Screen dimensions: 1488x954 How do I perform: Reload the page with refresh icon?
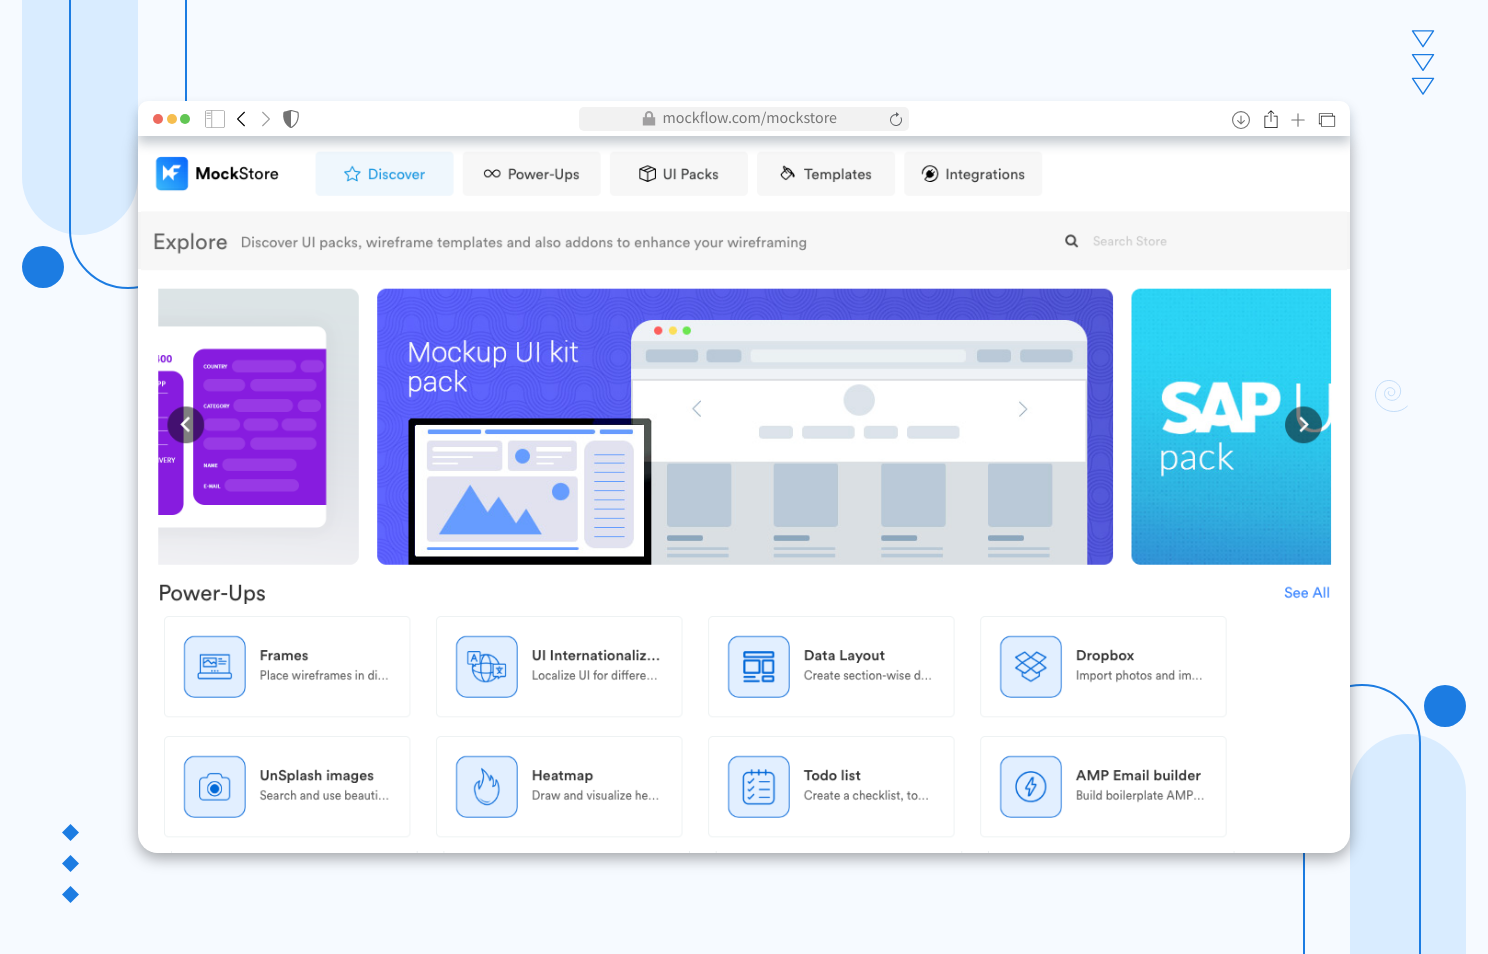point(896,119)
